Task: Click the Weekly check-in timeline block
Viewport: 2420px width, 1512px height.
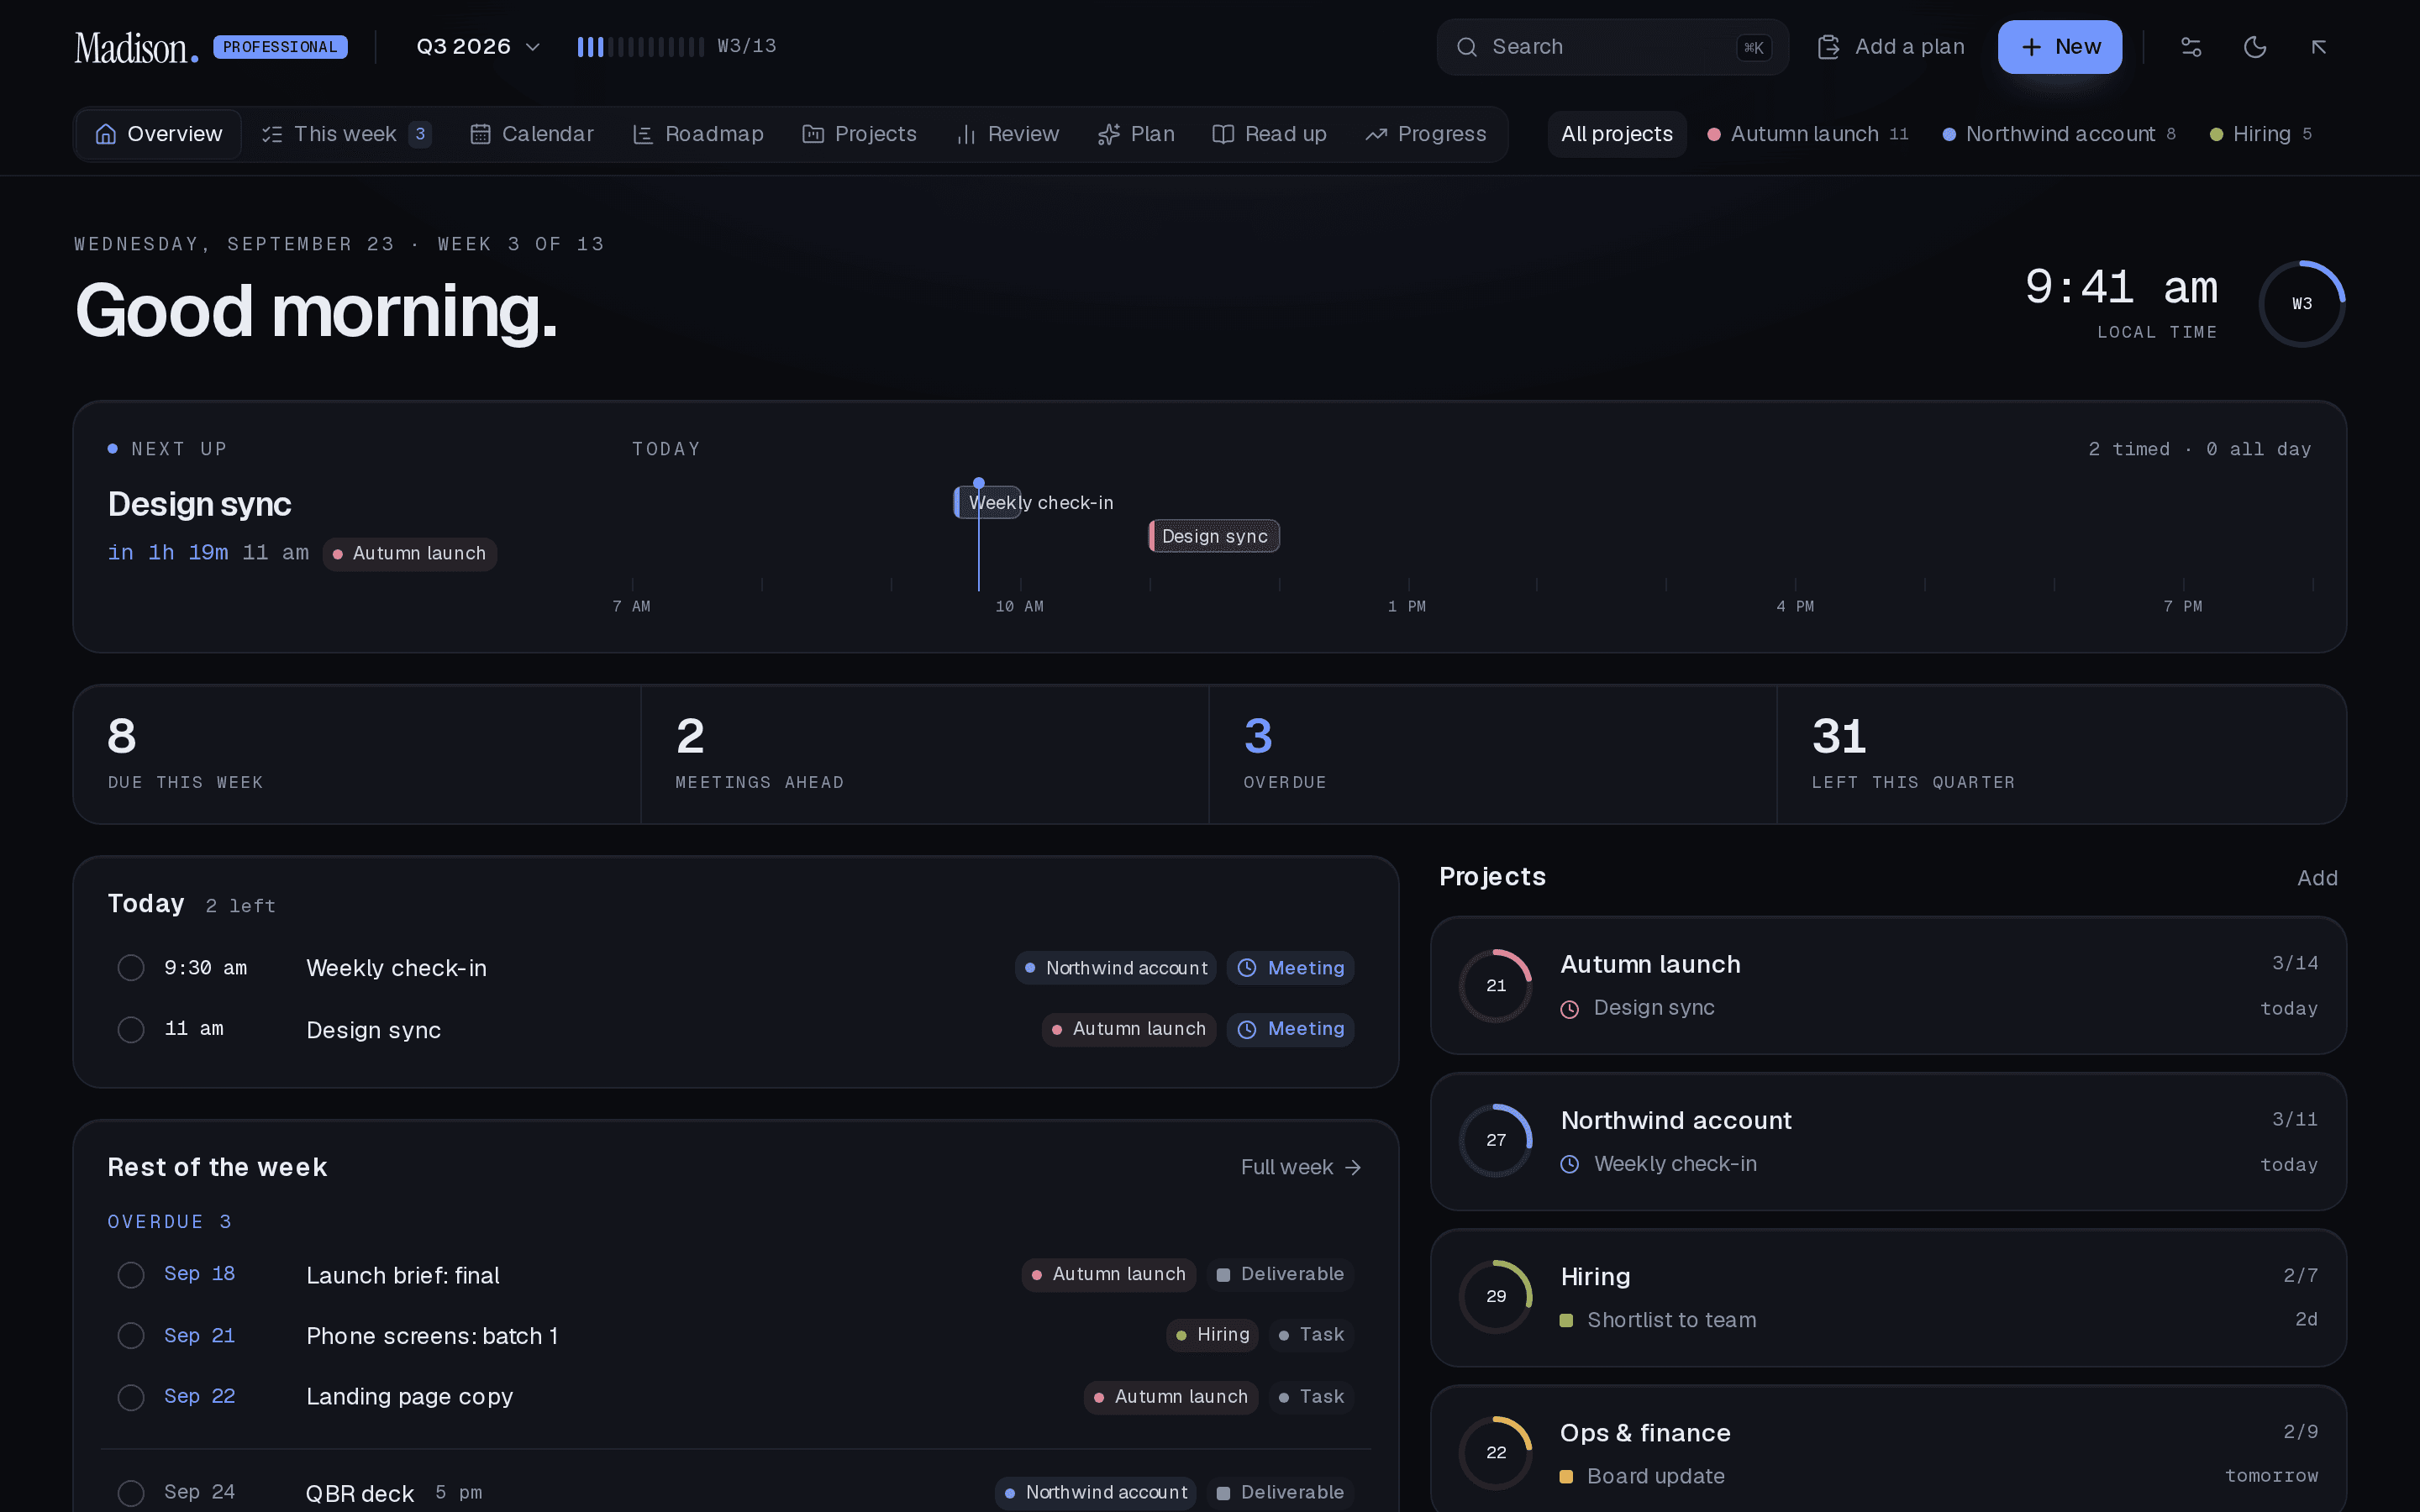Action: pyautogui.click(x=987, y=502)
